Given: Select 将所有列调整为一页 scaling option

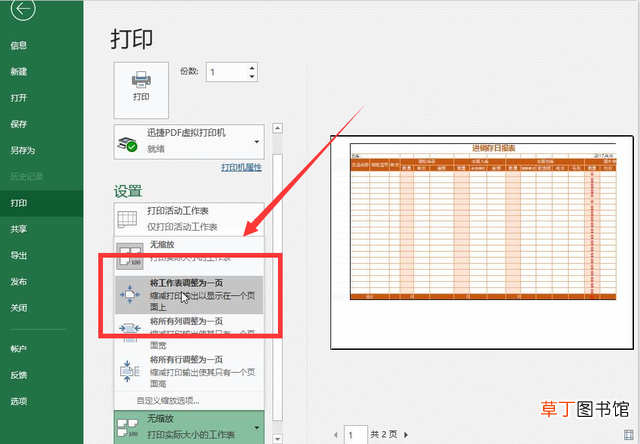Looking at the screenshot, I should [189, 333].
